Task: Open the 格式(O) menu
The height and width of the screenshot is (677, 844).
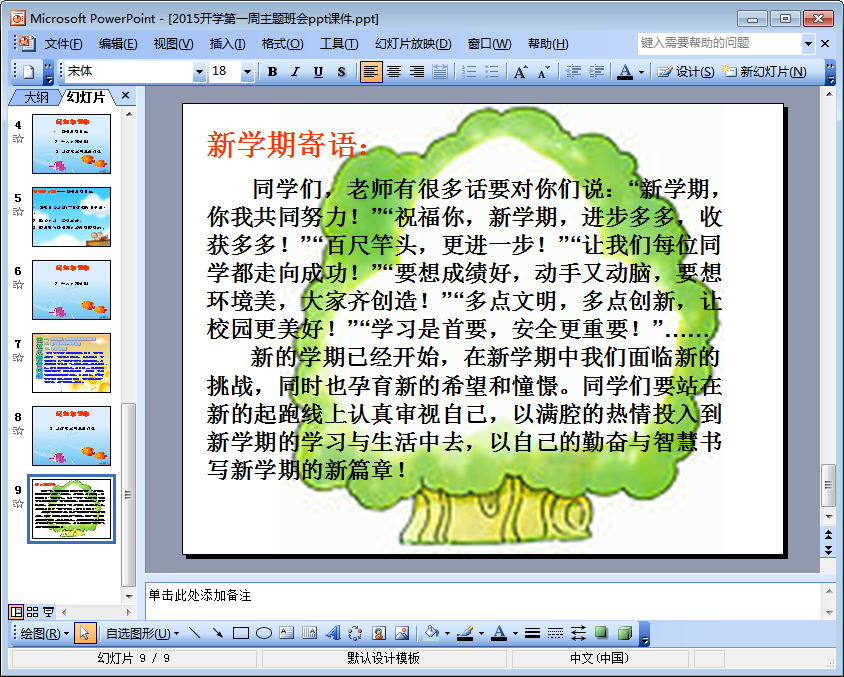Action: [283, 44]
